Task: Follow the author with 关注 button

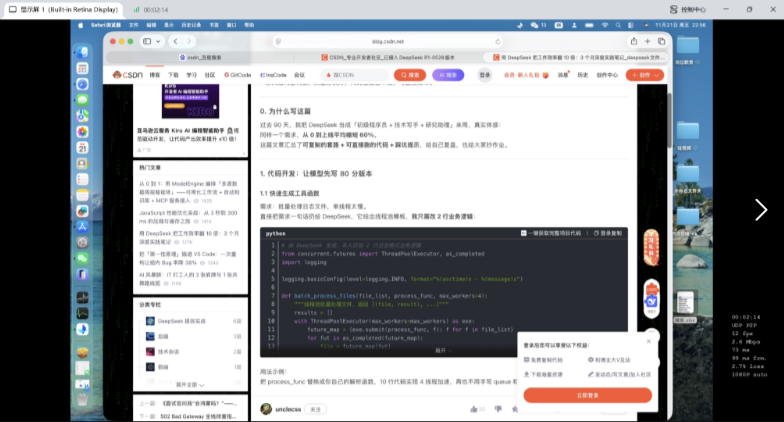Action: click(x=315, y=409)
